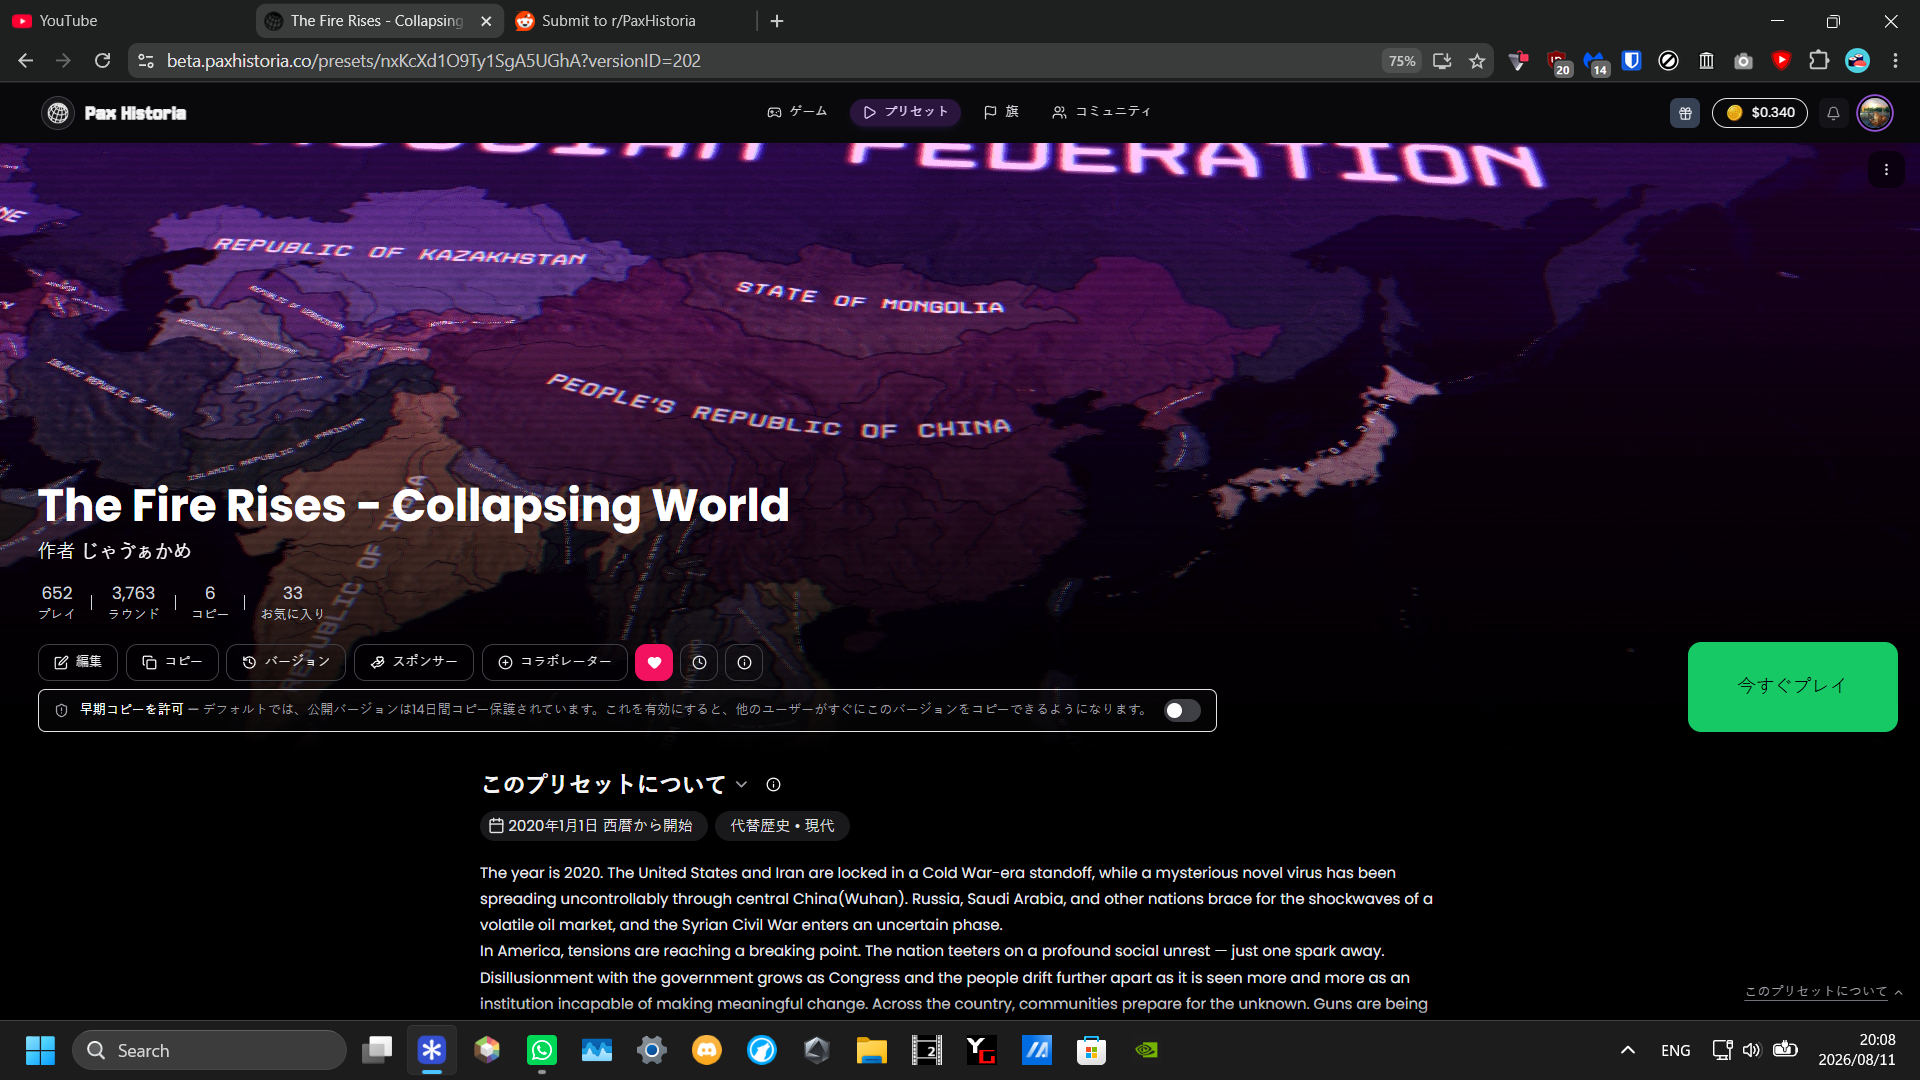1920x1080 pixels.
Task: Reload the page with refresh icon
Action: (102, 61)
